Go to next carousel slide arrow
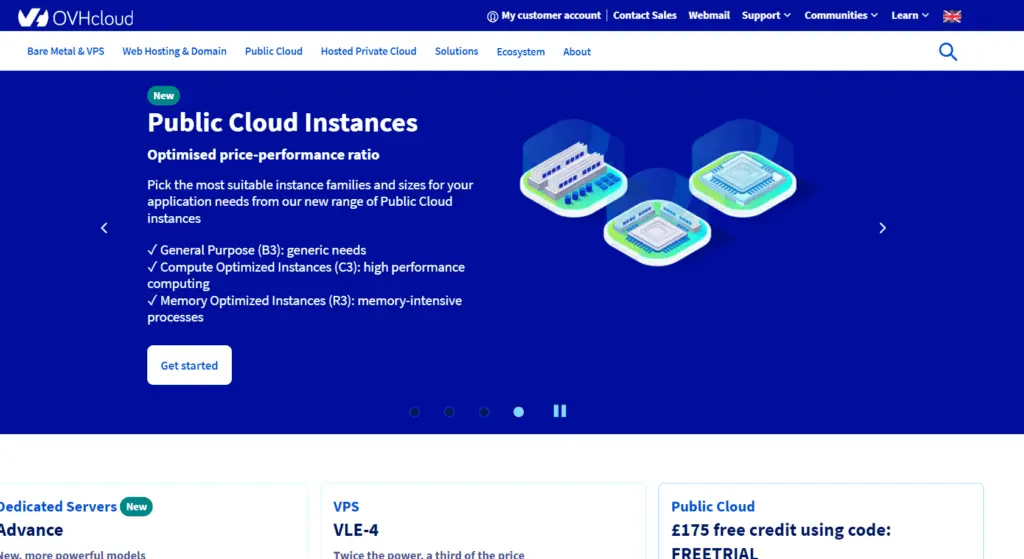Viewport: 1024px width, 559px height. [x=882, y=228]
